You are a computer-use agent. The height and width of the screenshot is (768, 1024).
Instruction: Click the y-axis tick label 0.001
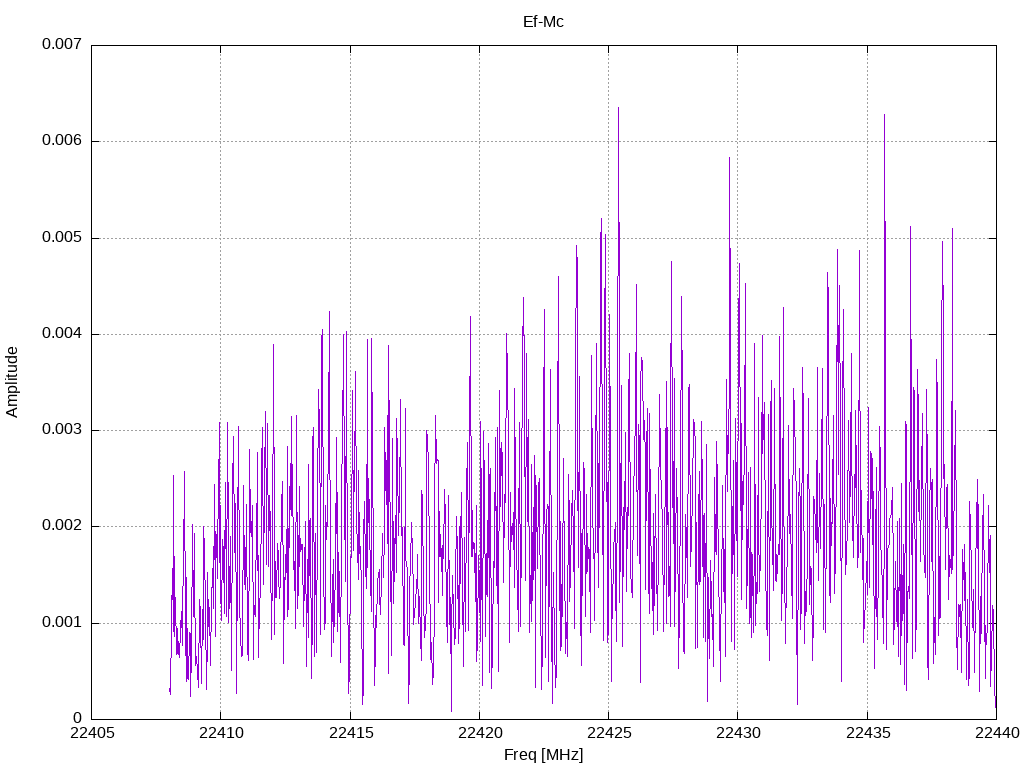tap(62, 622)
